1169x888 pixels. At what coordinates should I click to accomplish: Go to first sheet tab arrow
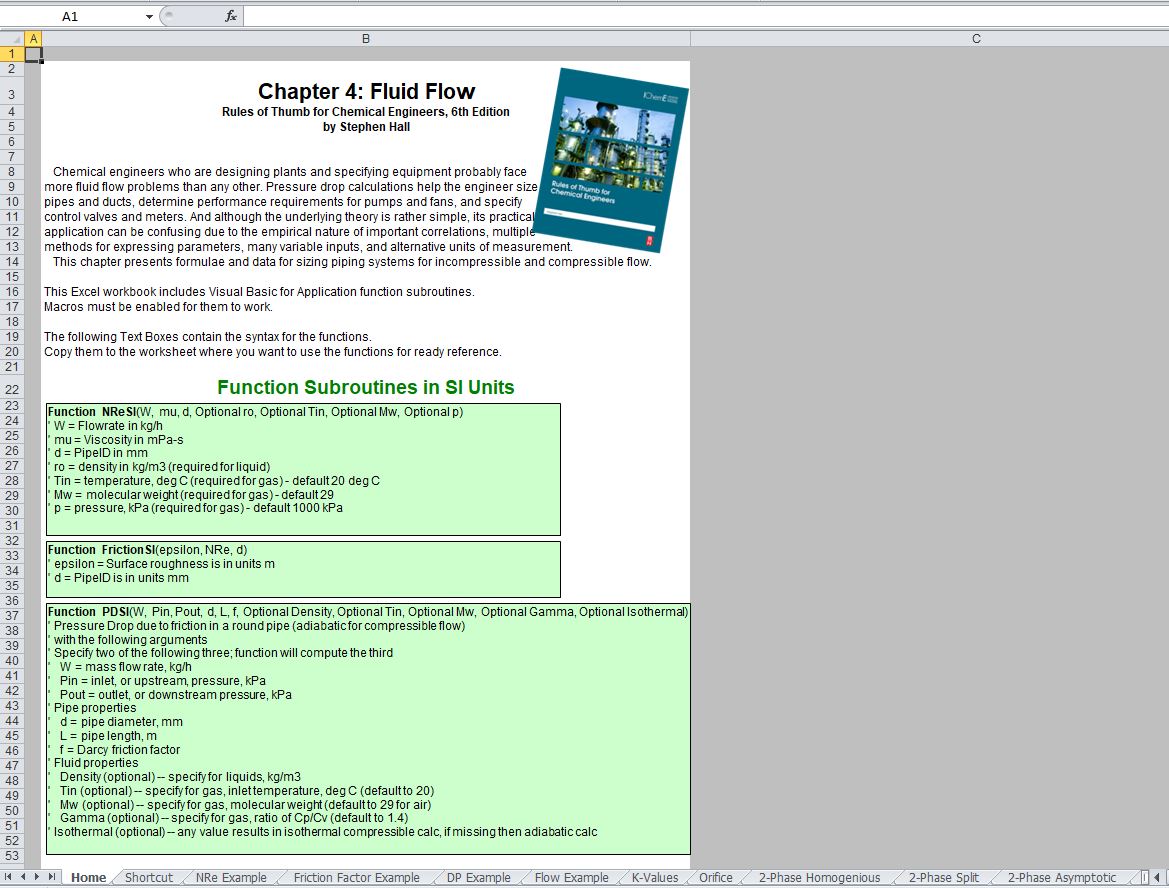point(7,877)
